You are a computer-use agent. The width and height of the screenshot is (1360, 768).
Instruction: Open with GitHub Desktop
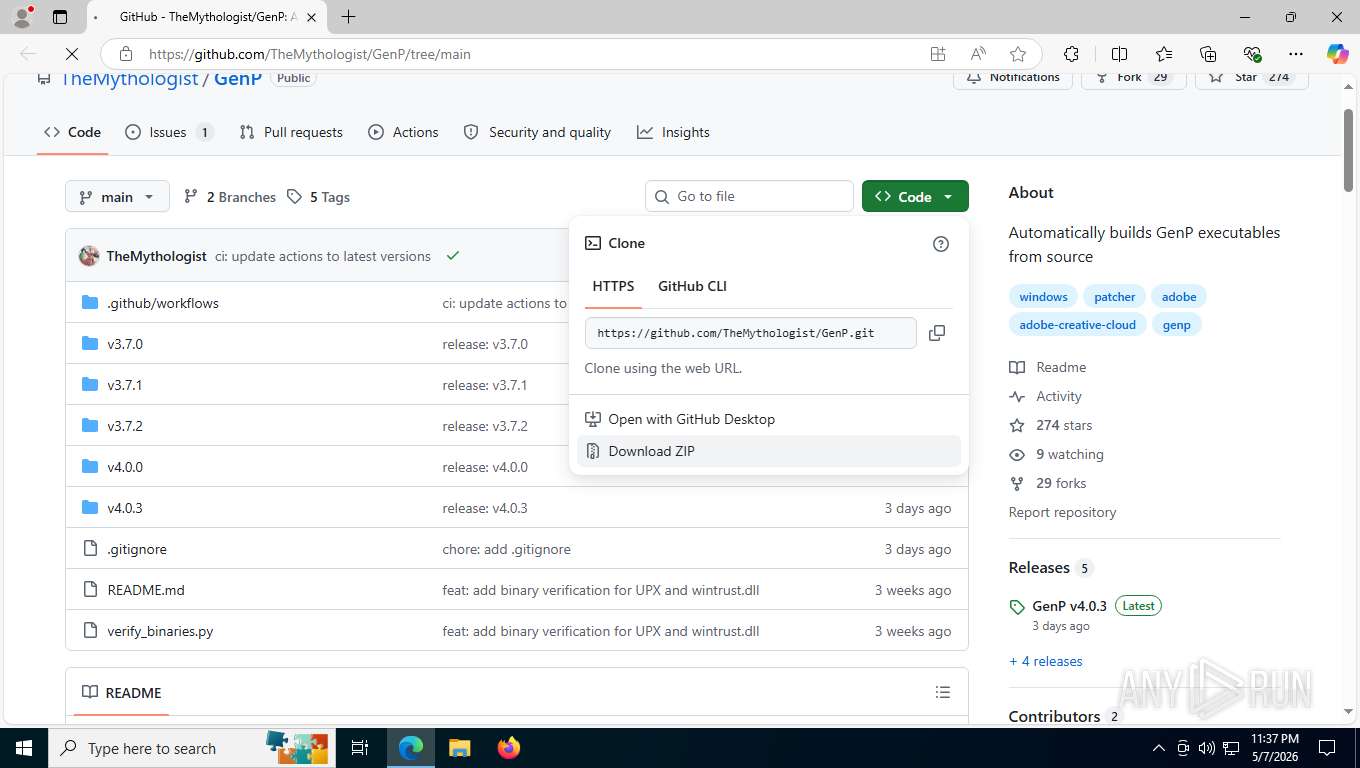[769, 419]
